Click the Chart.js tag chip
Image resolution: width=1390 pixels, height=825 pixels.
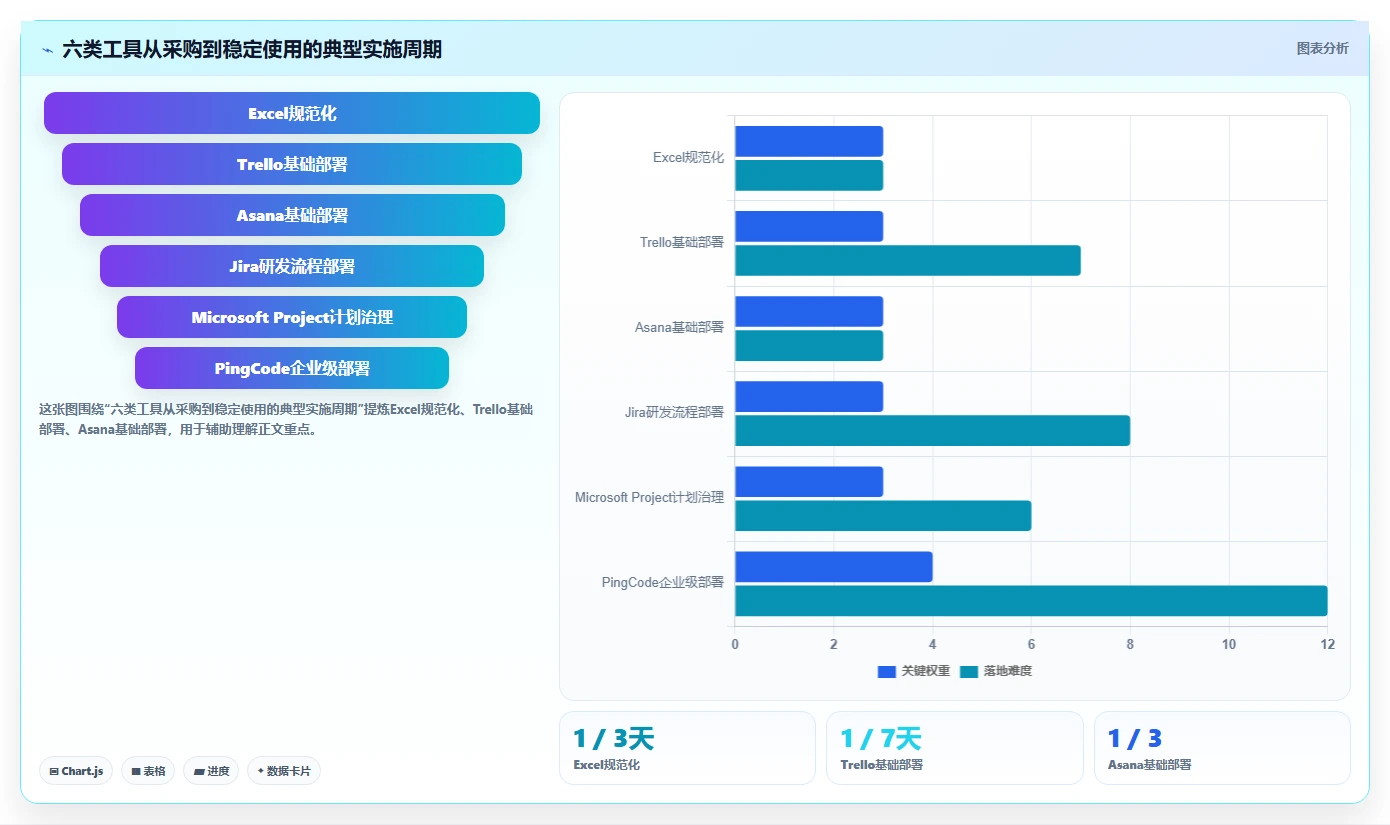coord(76,771)
